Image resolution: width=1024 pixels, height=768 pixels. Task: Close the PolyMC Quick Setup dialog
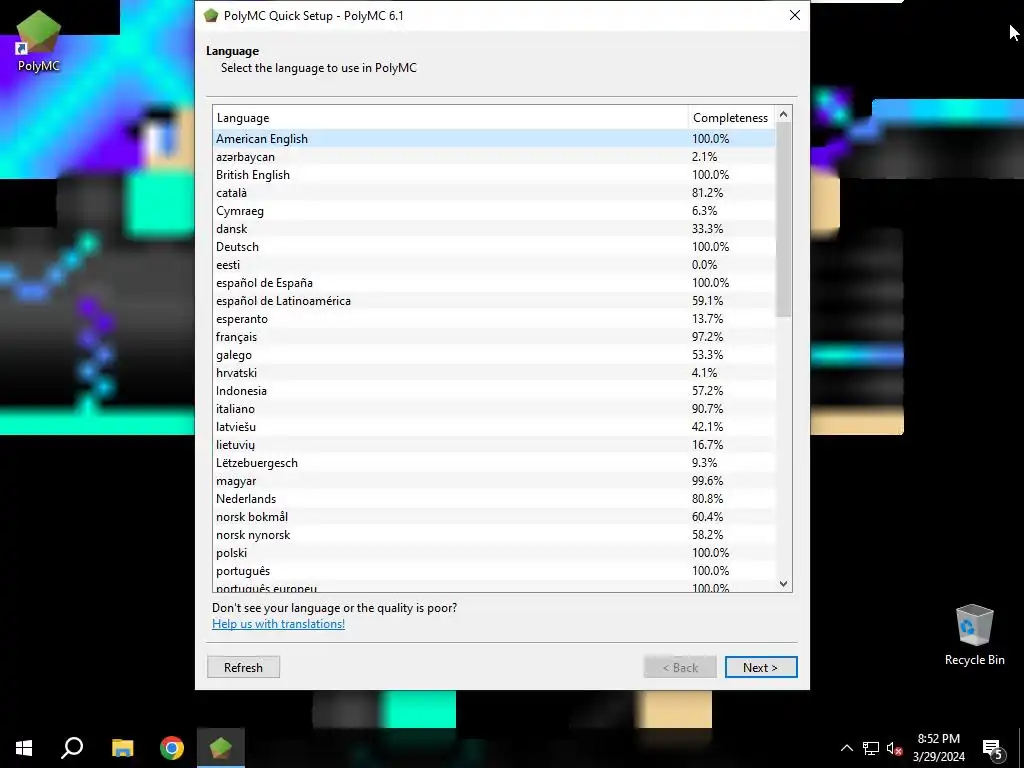click(794, 15)
